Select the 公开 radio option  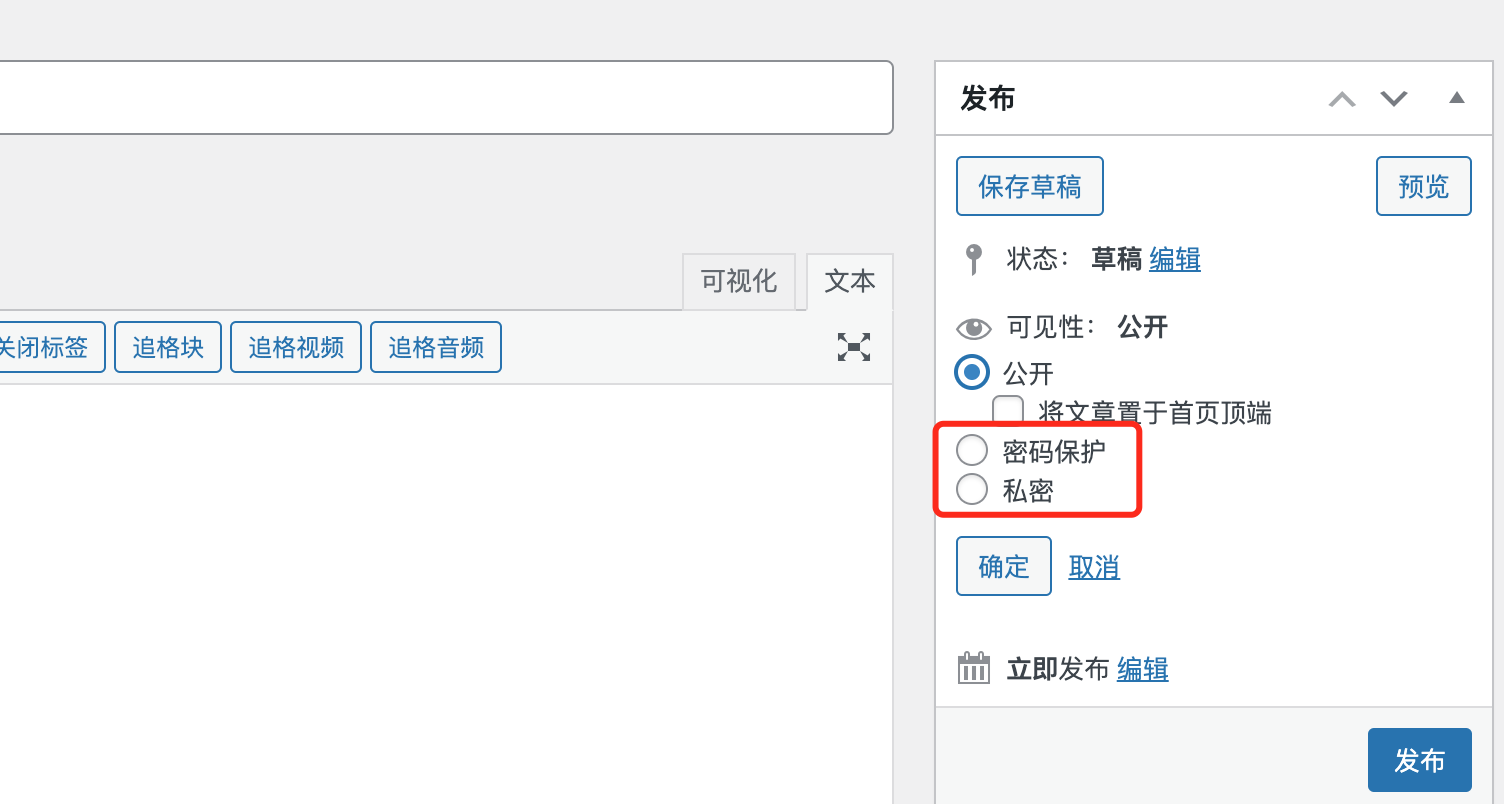972,372
